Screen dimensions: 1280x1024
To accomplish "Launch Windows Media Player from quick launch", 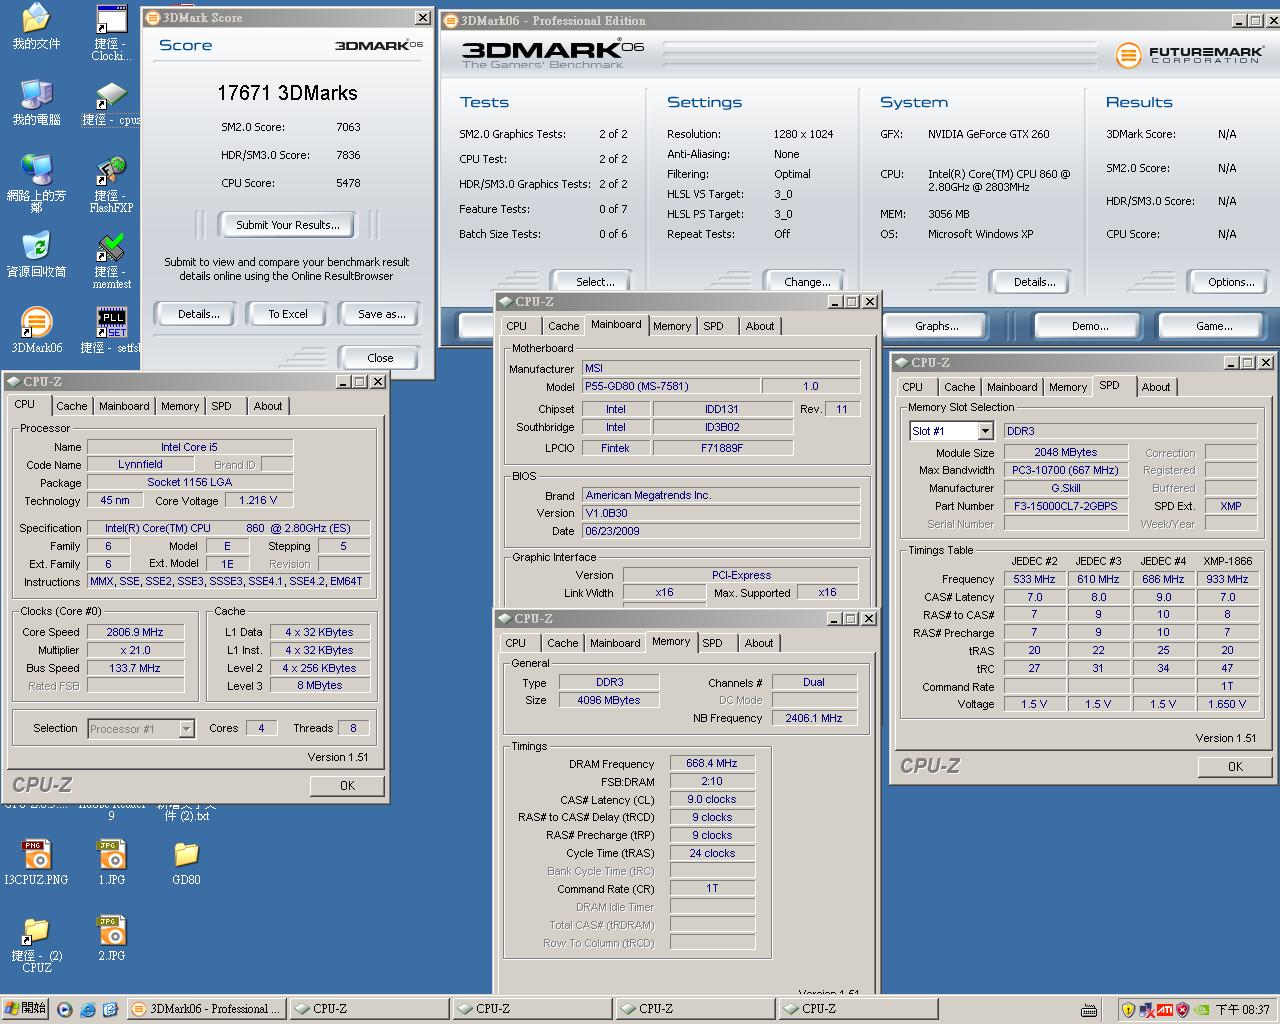I will (65, 1009).
